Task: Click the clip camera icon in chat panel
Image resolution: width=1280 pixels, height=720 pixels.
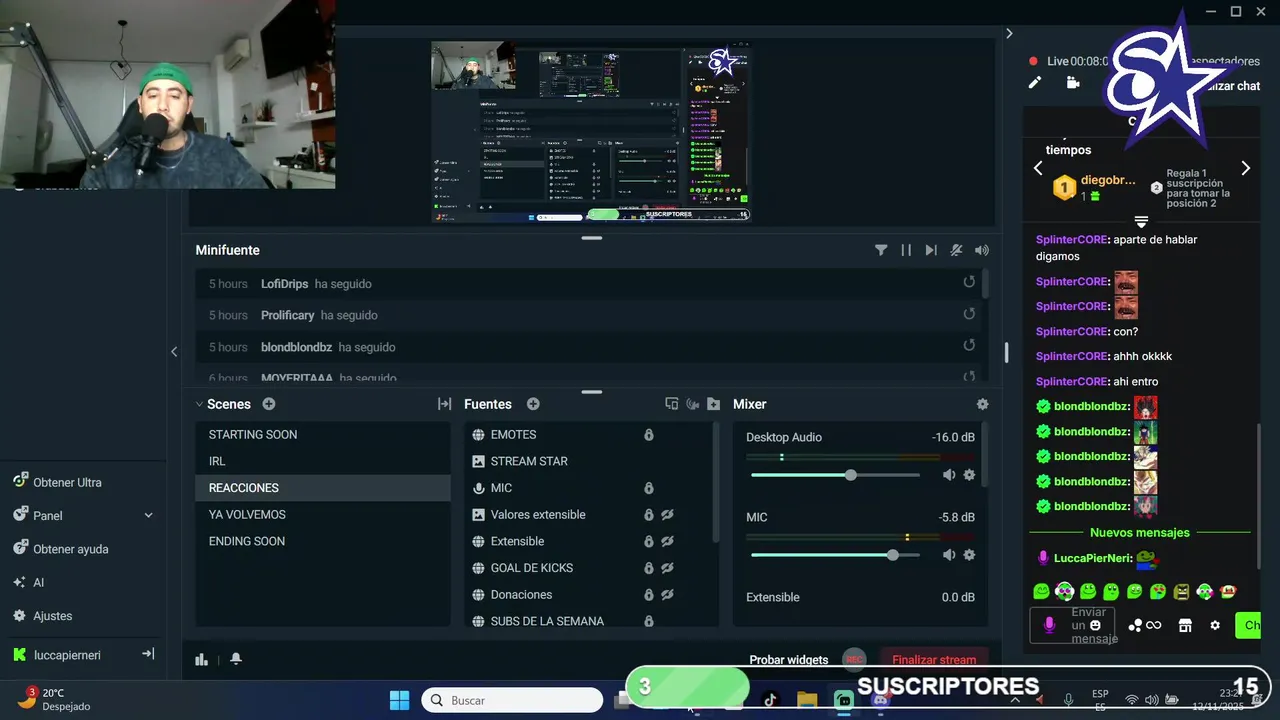Action: (1073, 83)
